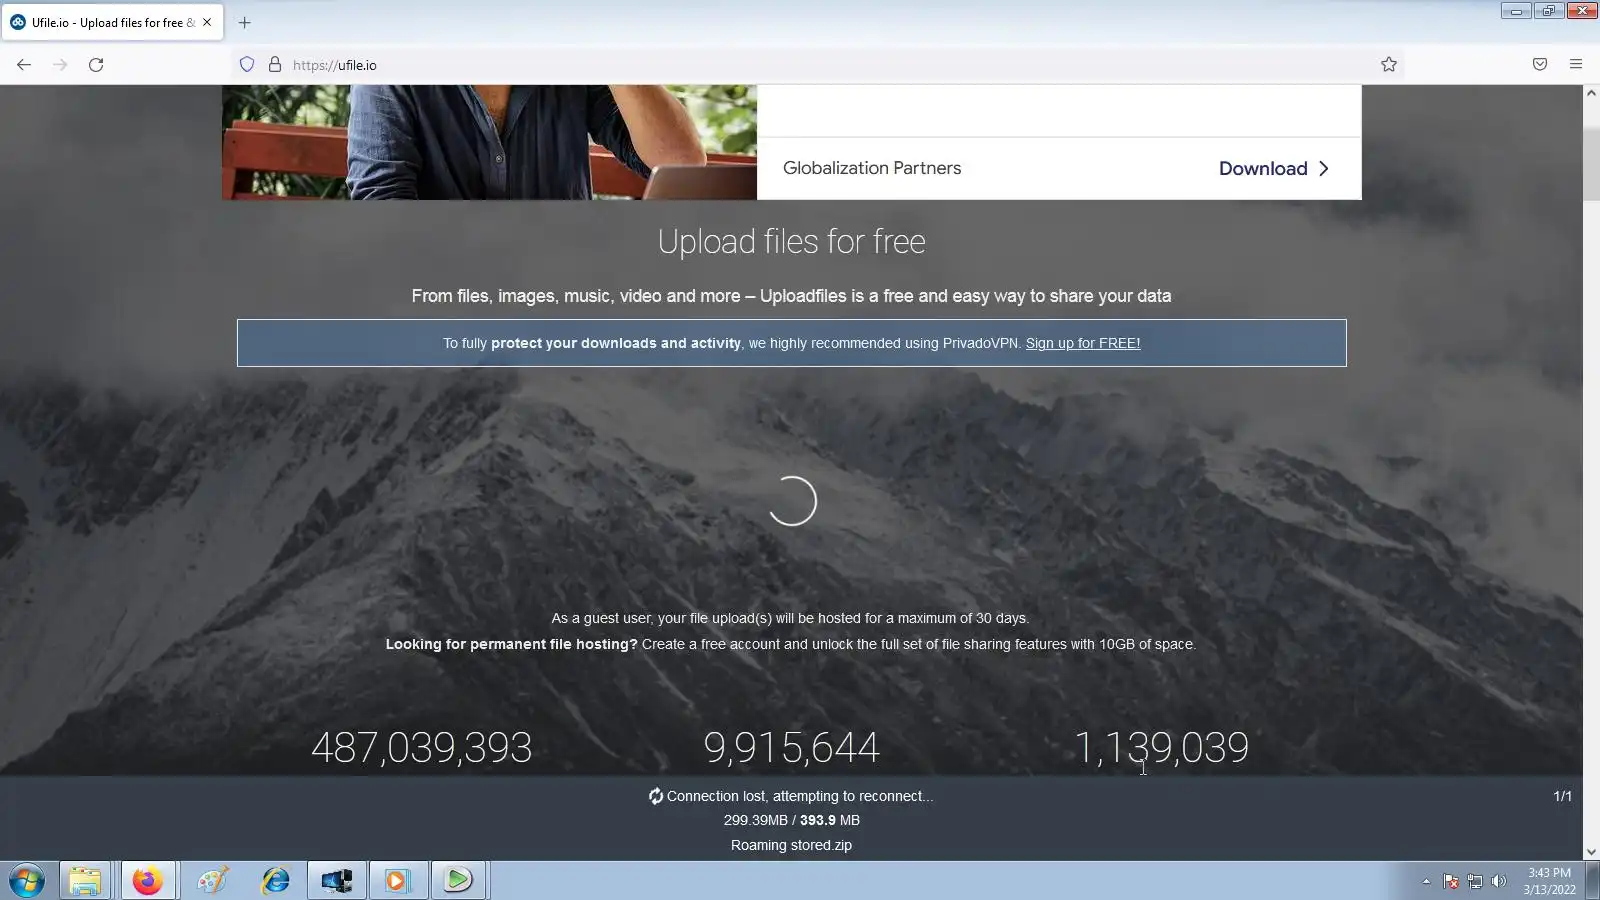Click the ad image of man with laptop
This screenshot has width=1600, height=900.
[489, 142]
